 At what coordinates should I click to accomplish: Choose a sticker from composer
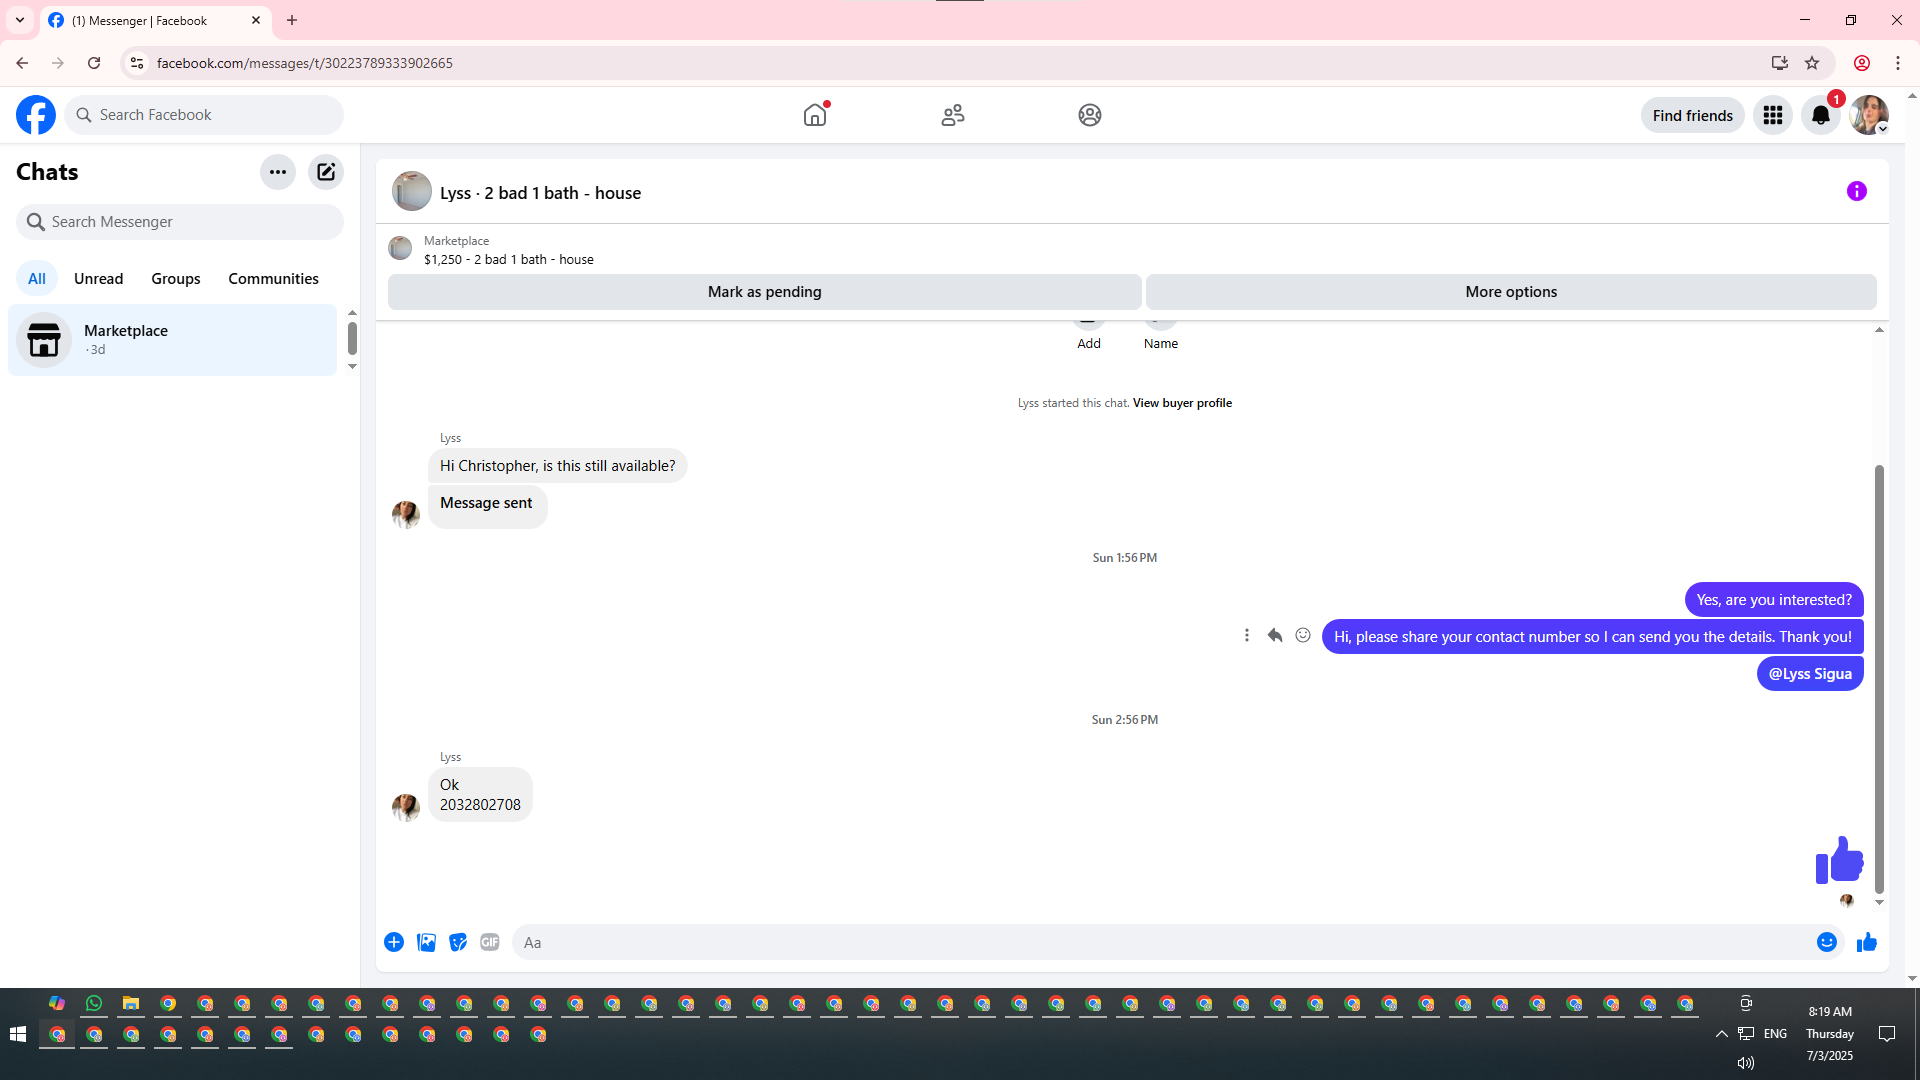[x=458, y=942]
